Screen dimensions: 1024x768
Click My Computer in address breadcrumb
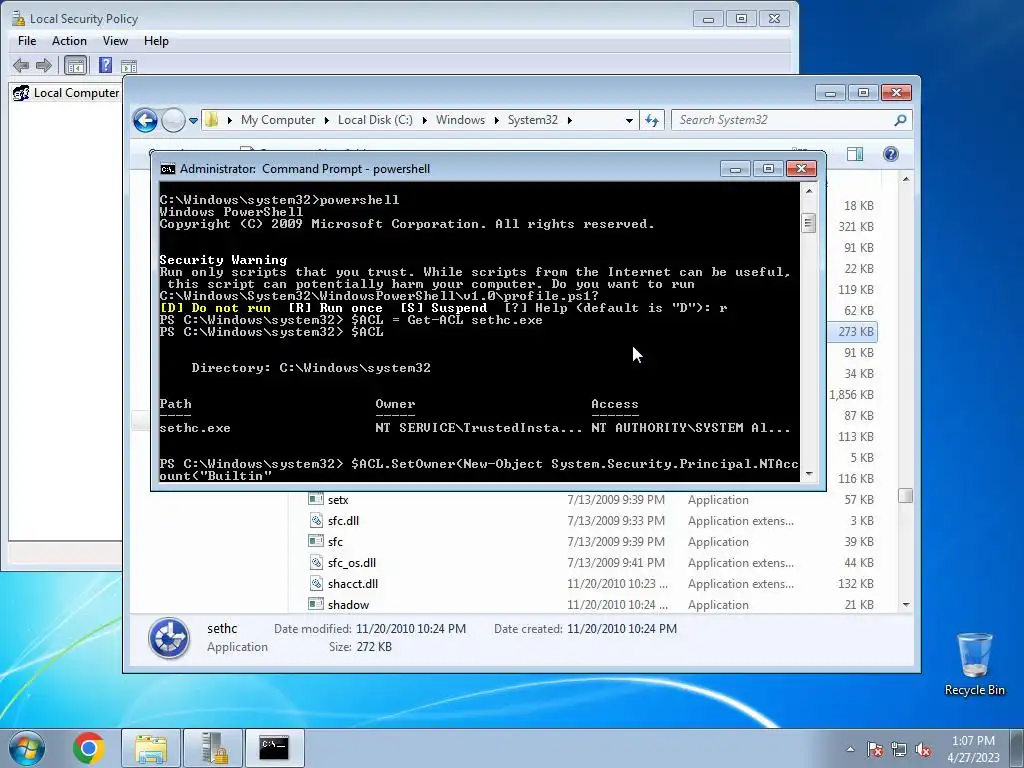click(x=278, y=120)
